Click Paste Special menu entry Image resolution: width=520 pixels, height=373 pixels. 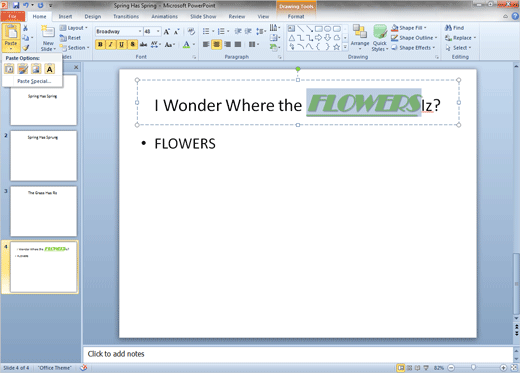[34, 81]
